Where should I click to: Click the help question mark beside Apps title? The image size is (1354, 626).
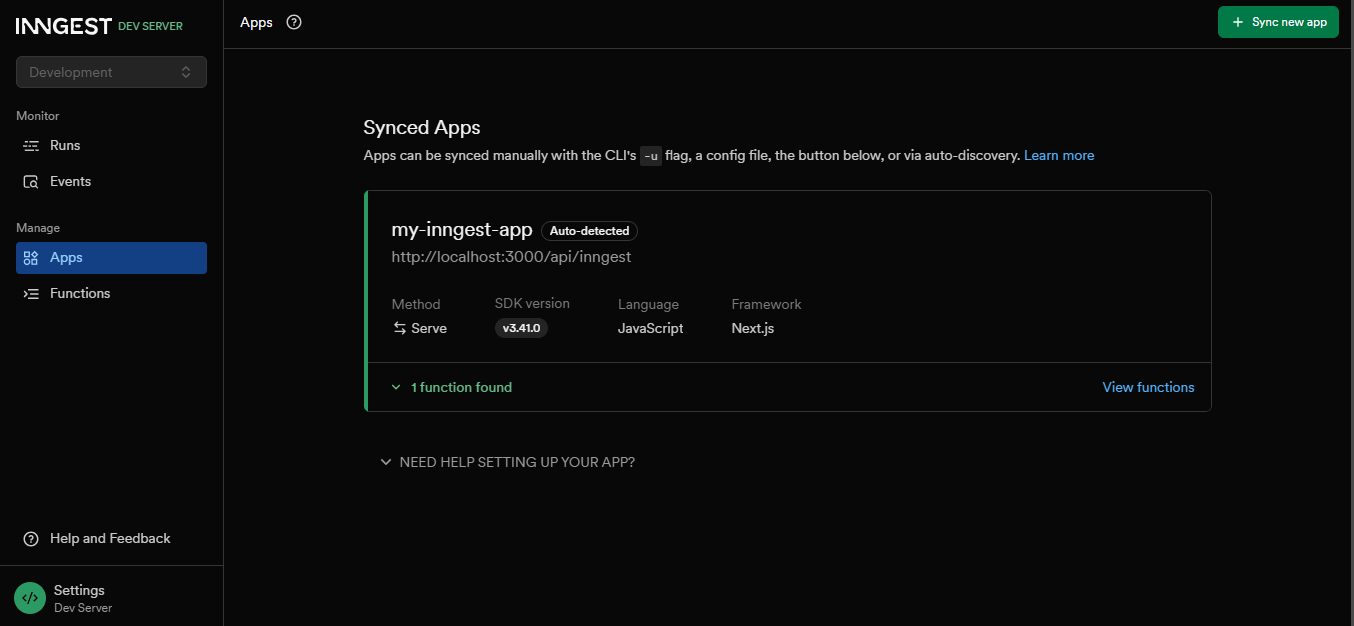(294, 22)
